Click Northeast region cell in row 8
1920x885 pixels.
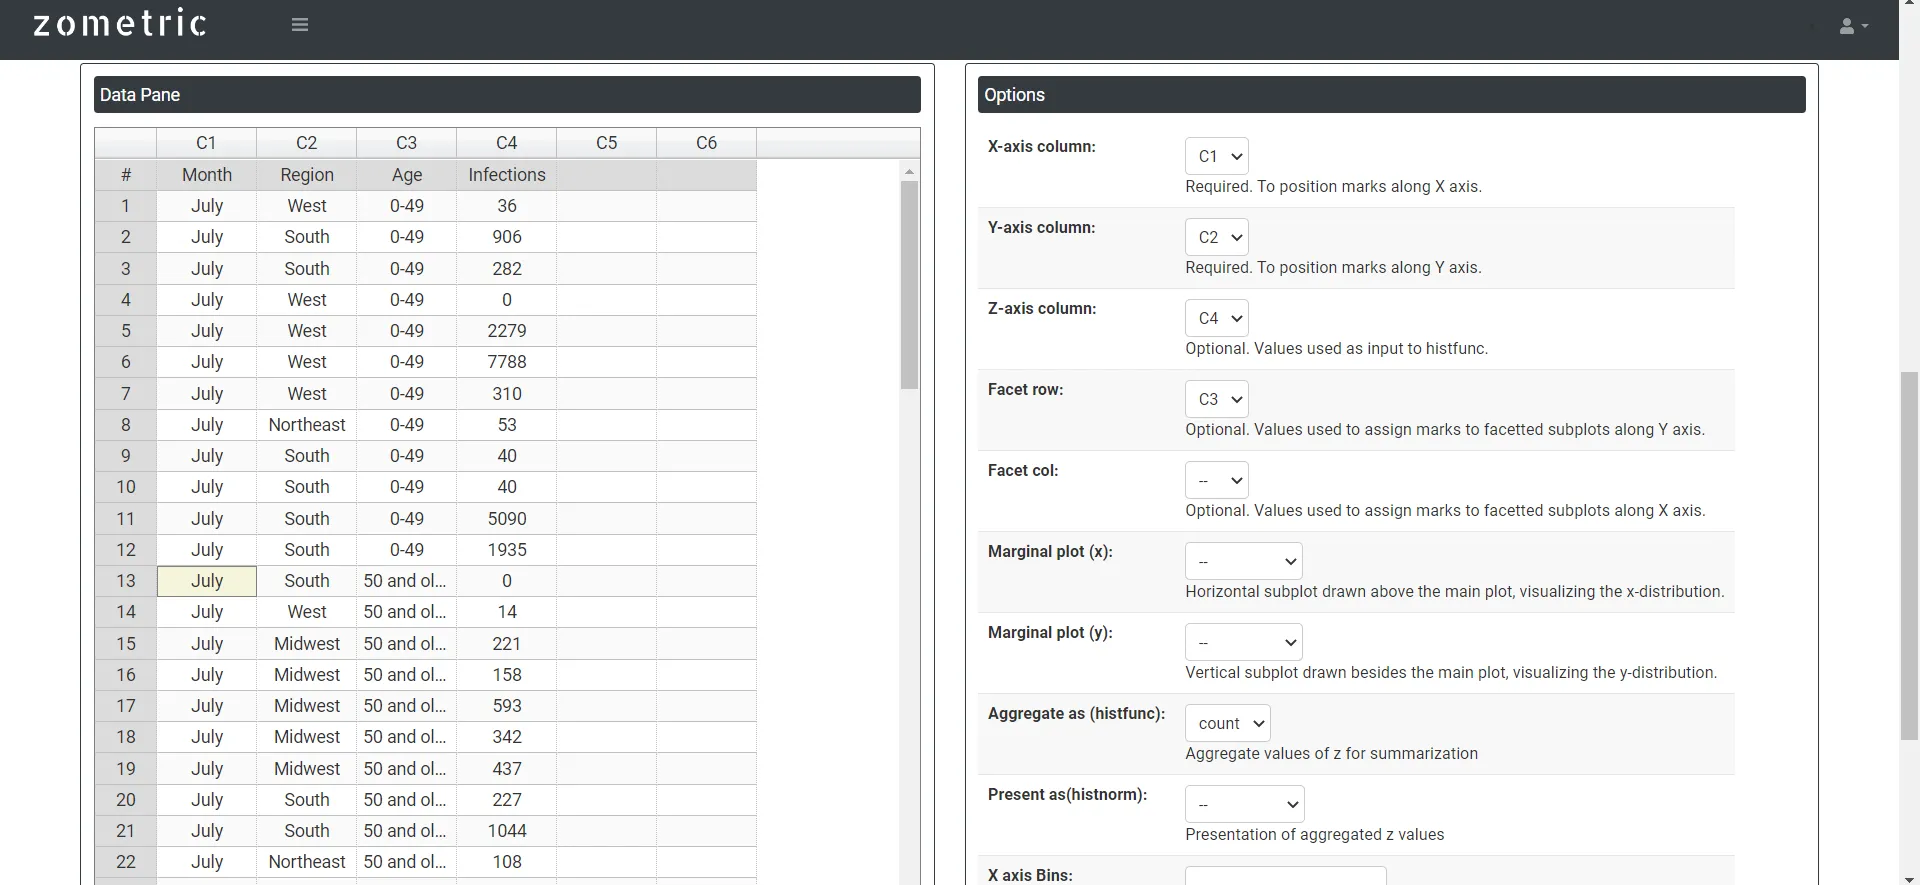pos(307,425)
